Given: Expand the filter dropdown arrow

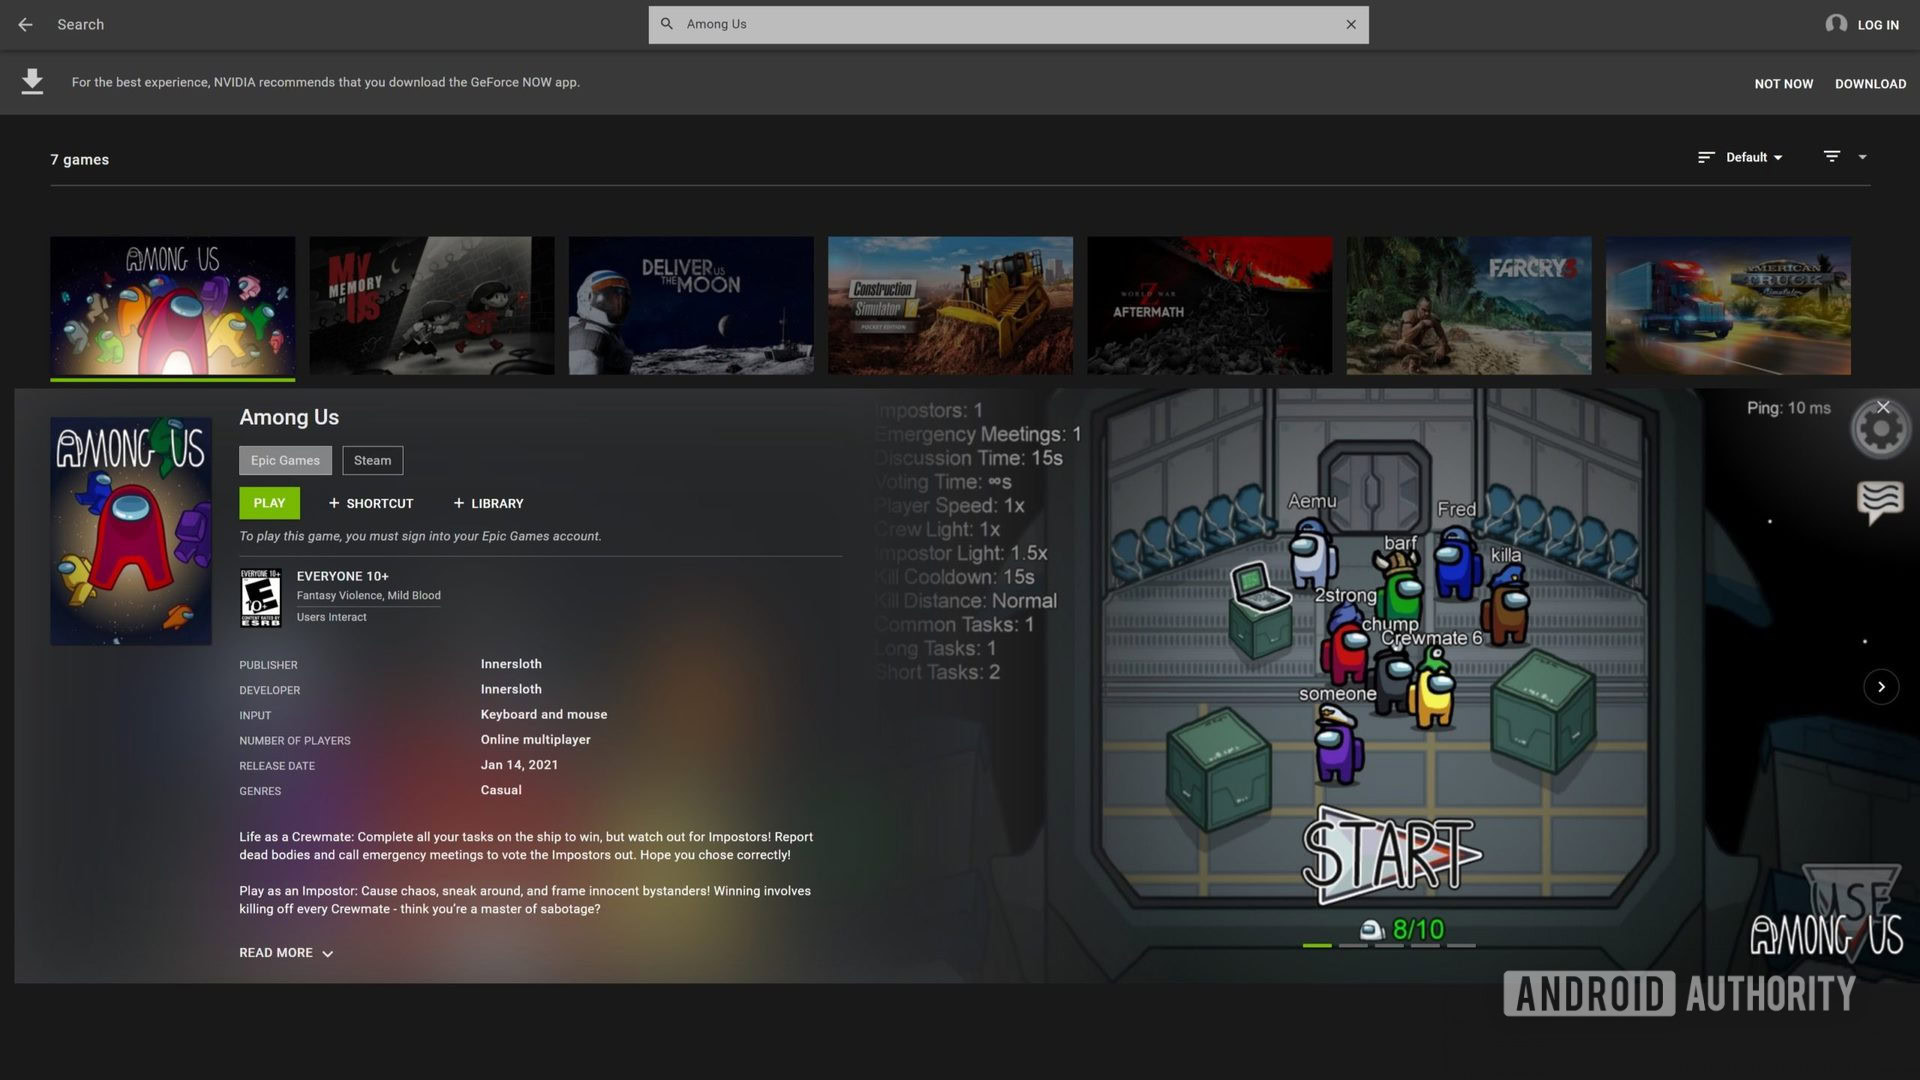Looking at the screenshot, I should tap(1862, 157).
